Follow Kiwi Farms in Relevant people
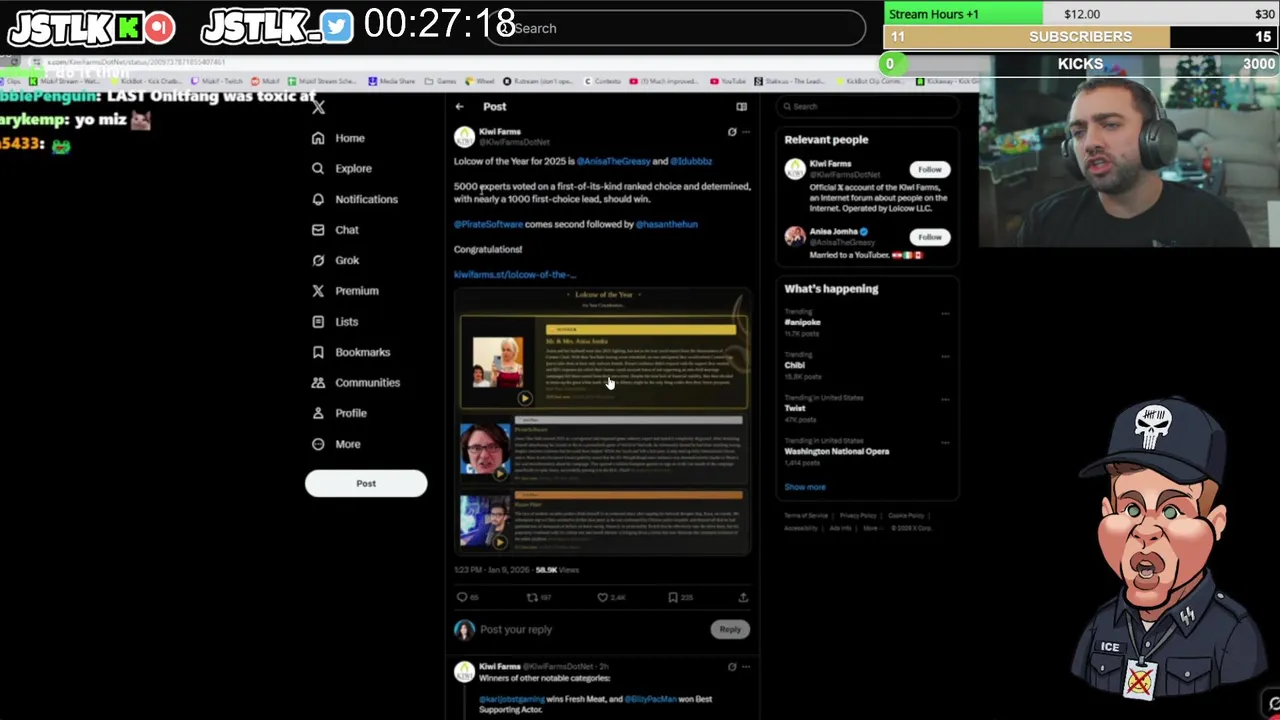The height and width of the screenshot is (720, 1280). (x=929, y=169)
